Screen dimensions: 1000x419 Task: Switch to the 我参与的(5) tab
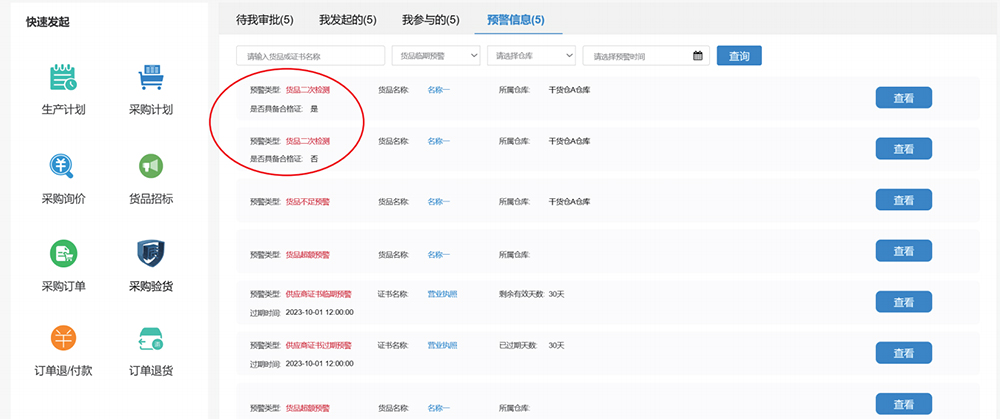pyautogui.click(x=430, y=20)
